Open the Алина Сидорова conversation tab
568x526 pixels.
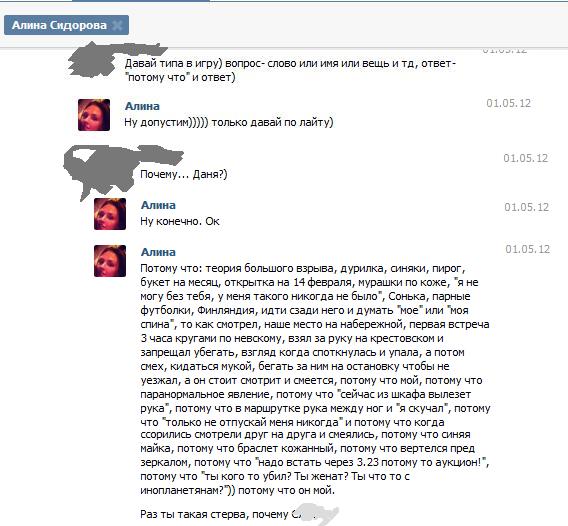pyautogui.click(x=59, y=25)
